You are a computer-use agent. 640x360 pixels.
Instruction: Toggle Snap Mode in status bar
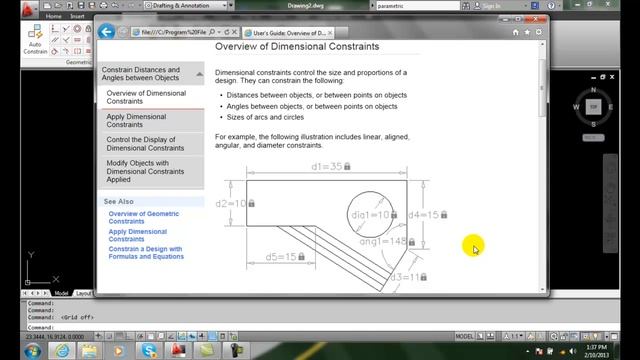[109, 336]
